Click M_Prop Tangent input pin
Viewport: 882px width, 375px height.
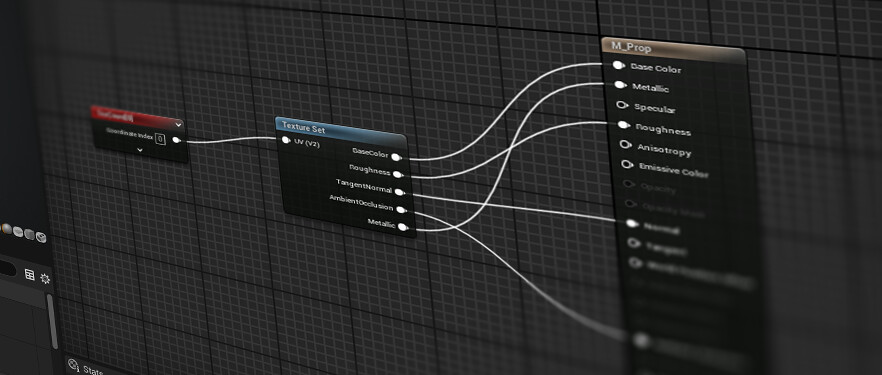click(x=634, y=243)
